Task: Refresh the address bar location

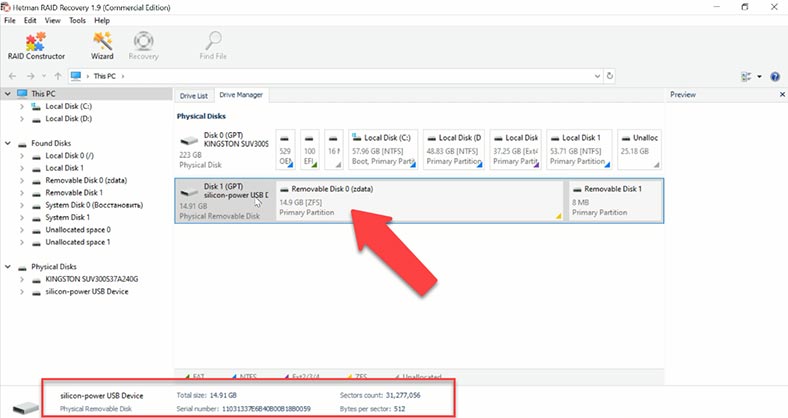Action: (x=610, y=76)
